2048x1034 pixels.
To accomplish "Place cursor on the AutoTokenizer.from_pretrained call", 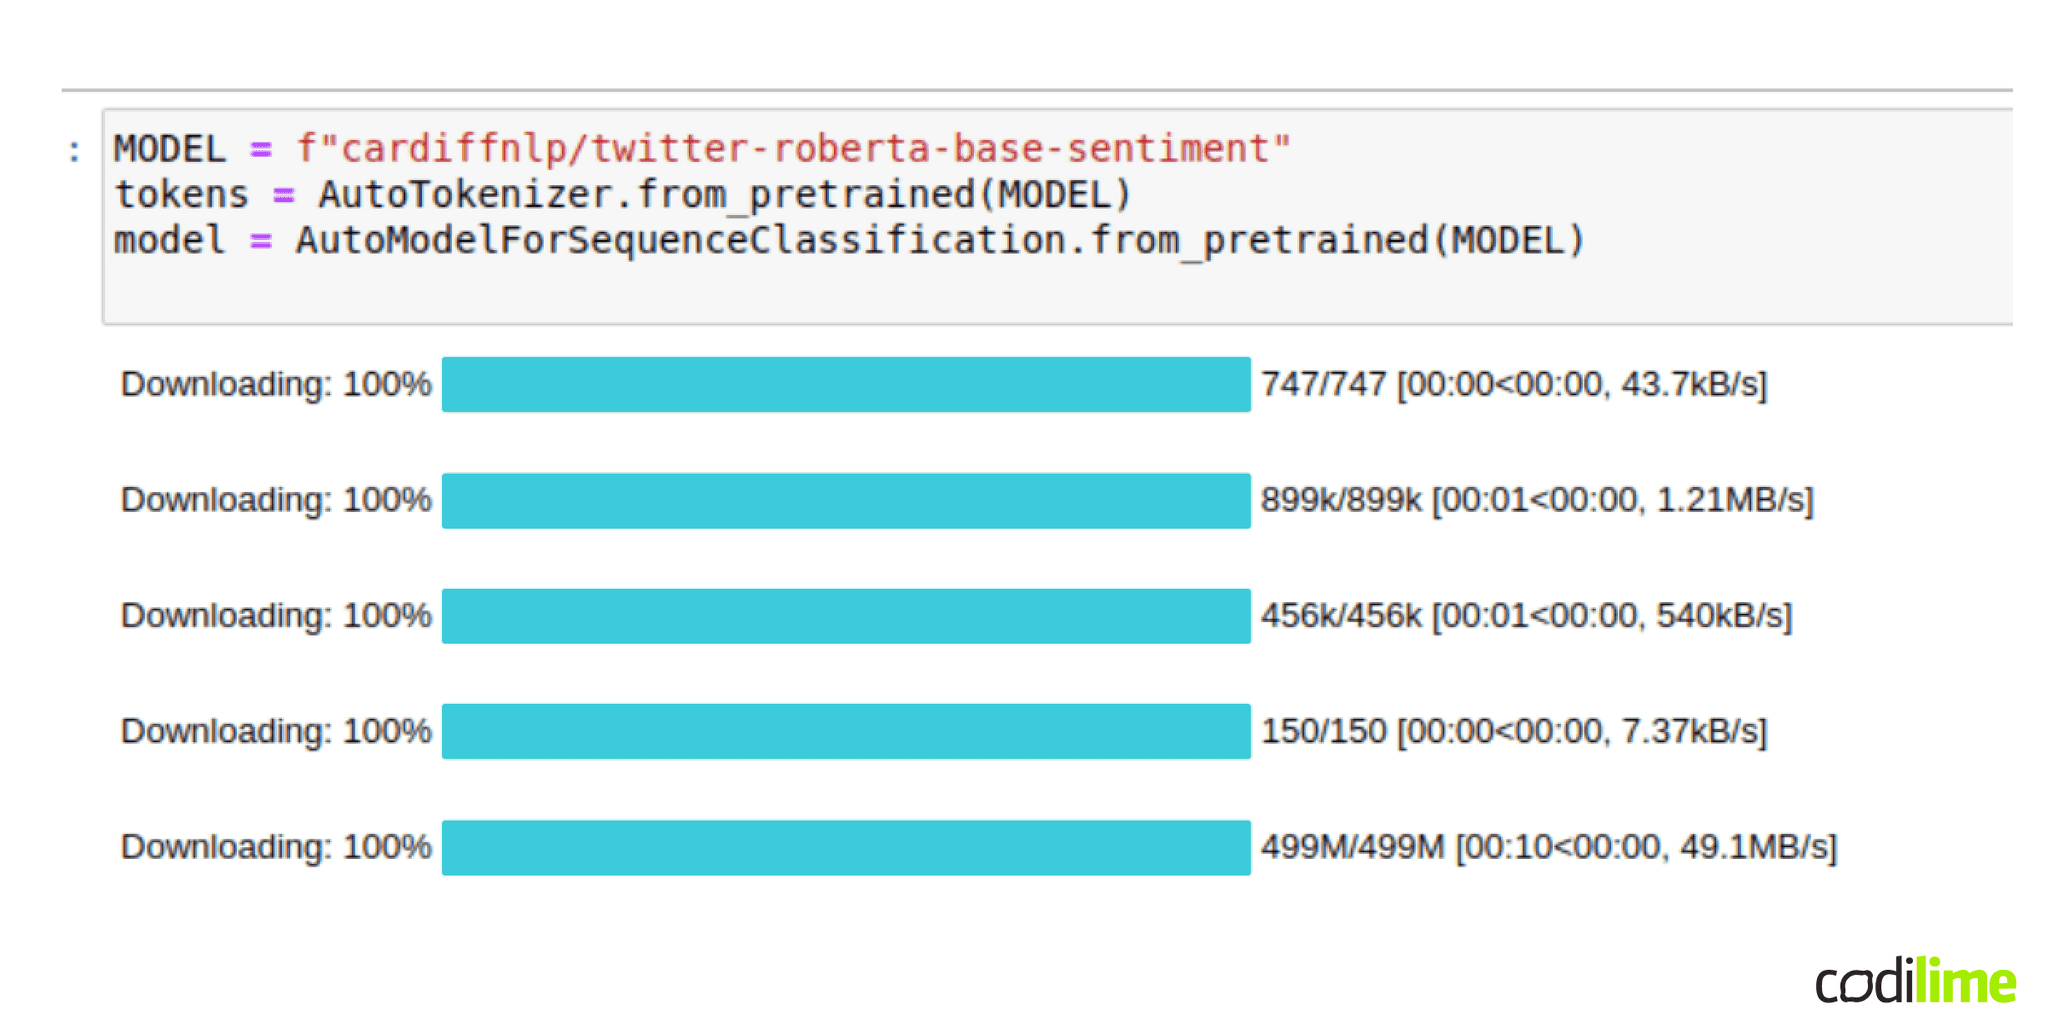I will tap(724, 195).
